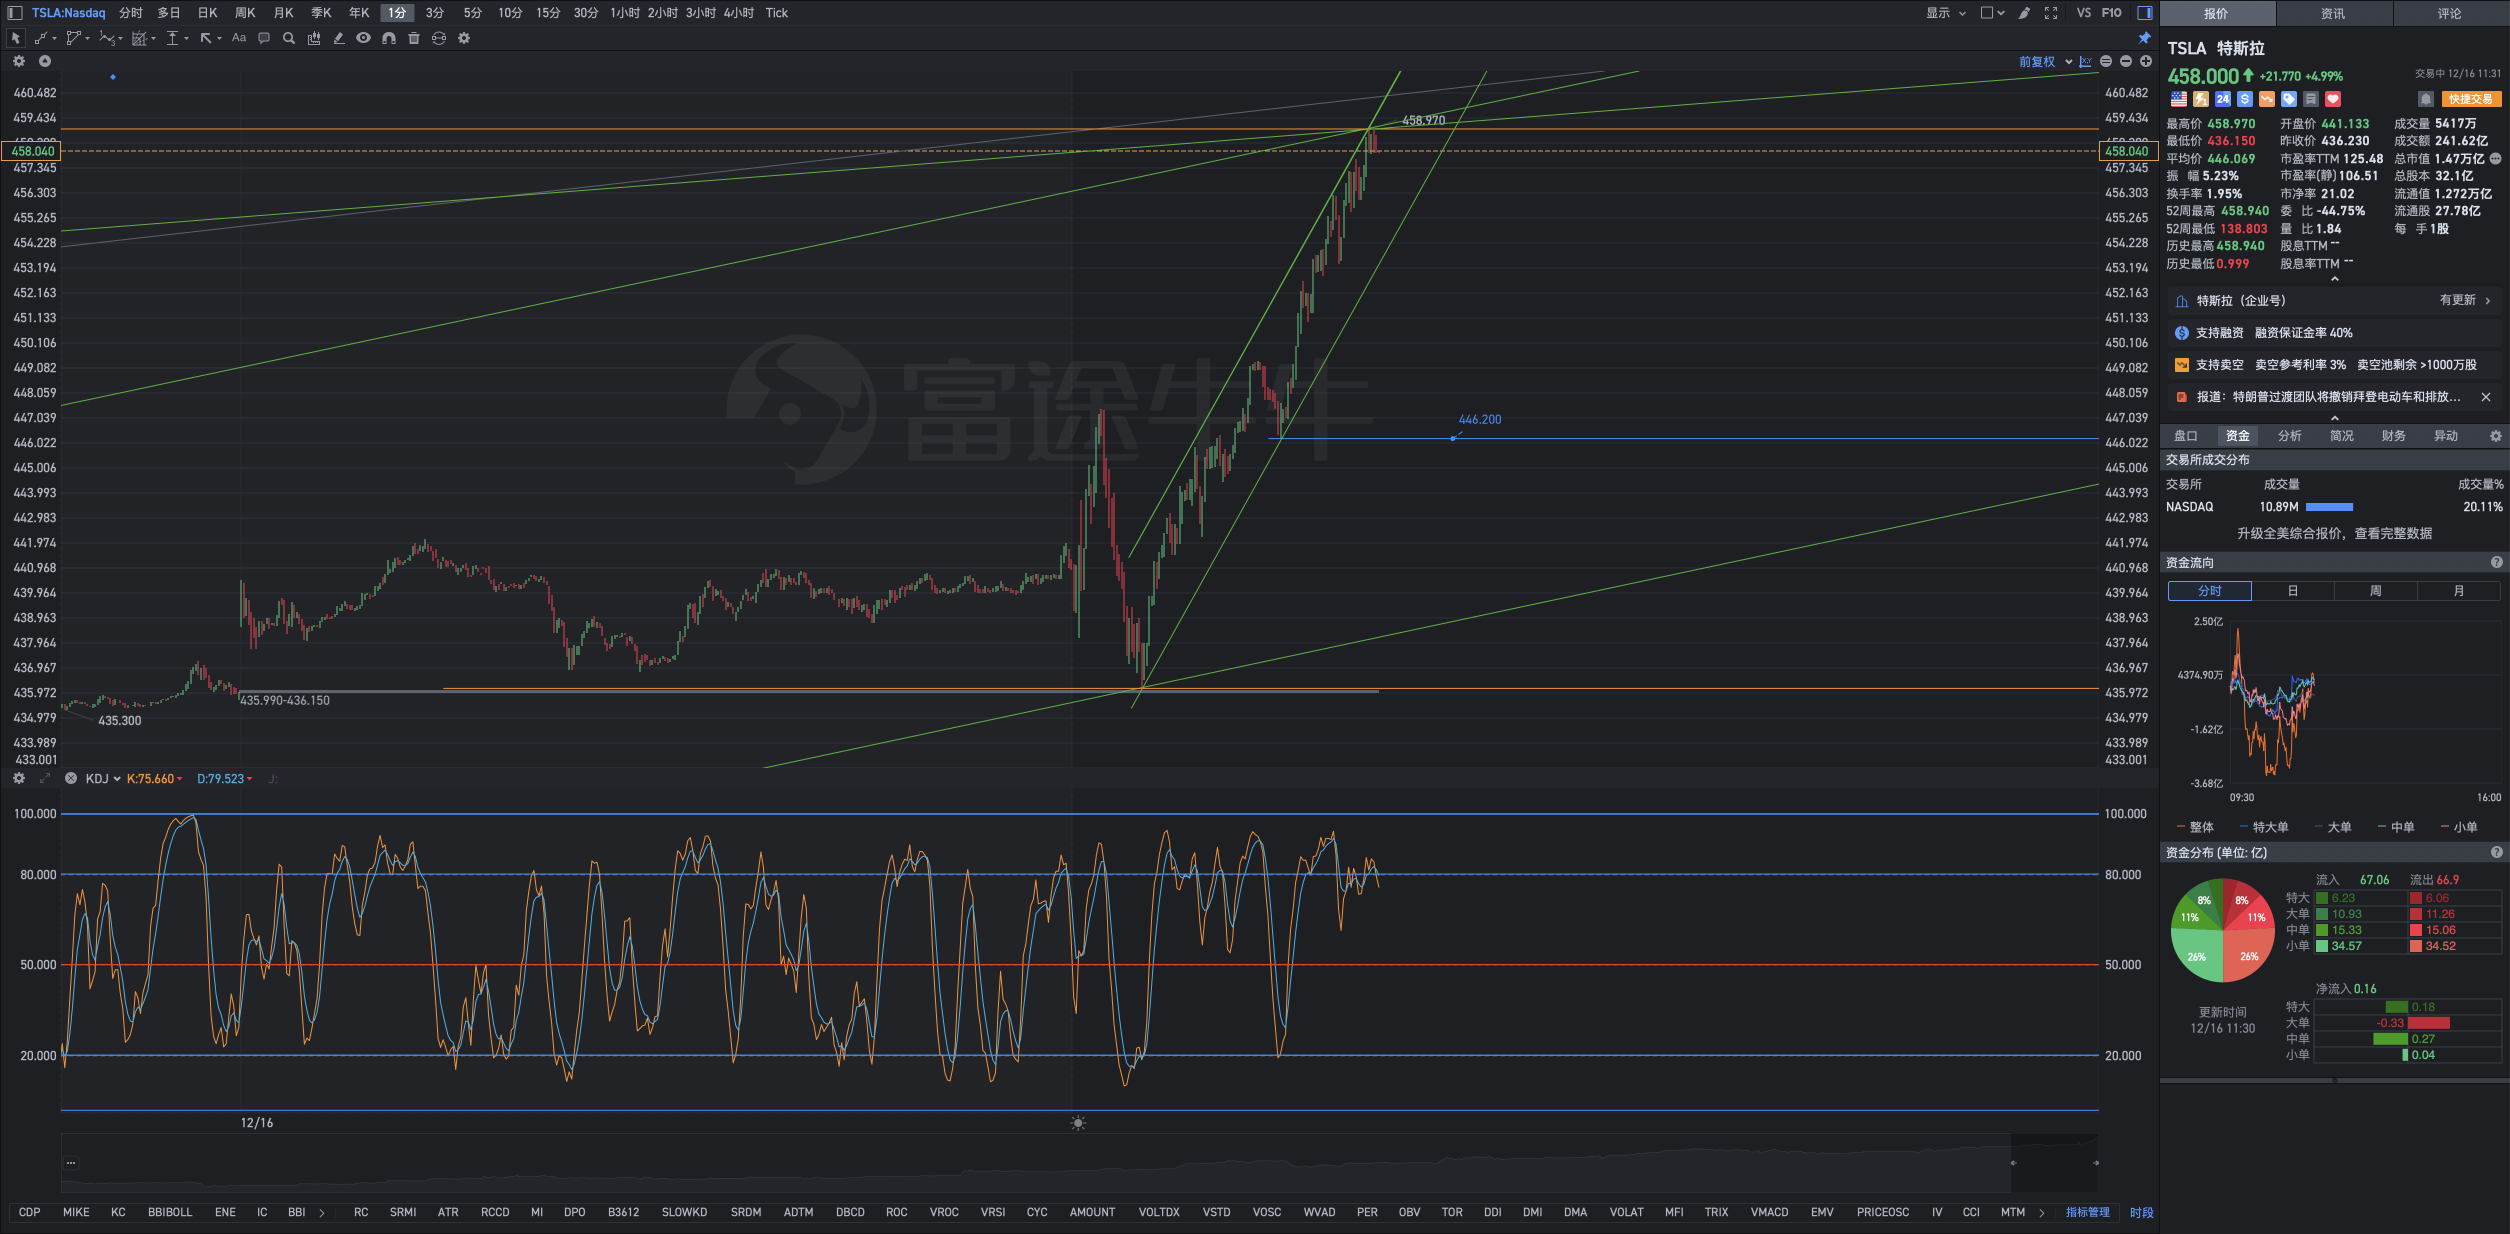This screenshot has width=2510, height=1234.
Task: Close the Trump EV news banner
Action: click(x=2486, y=397)
